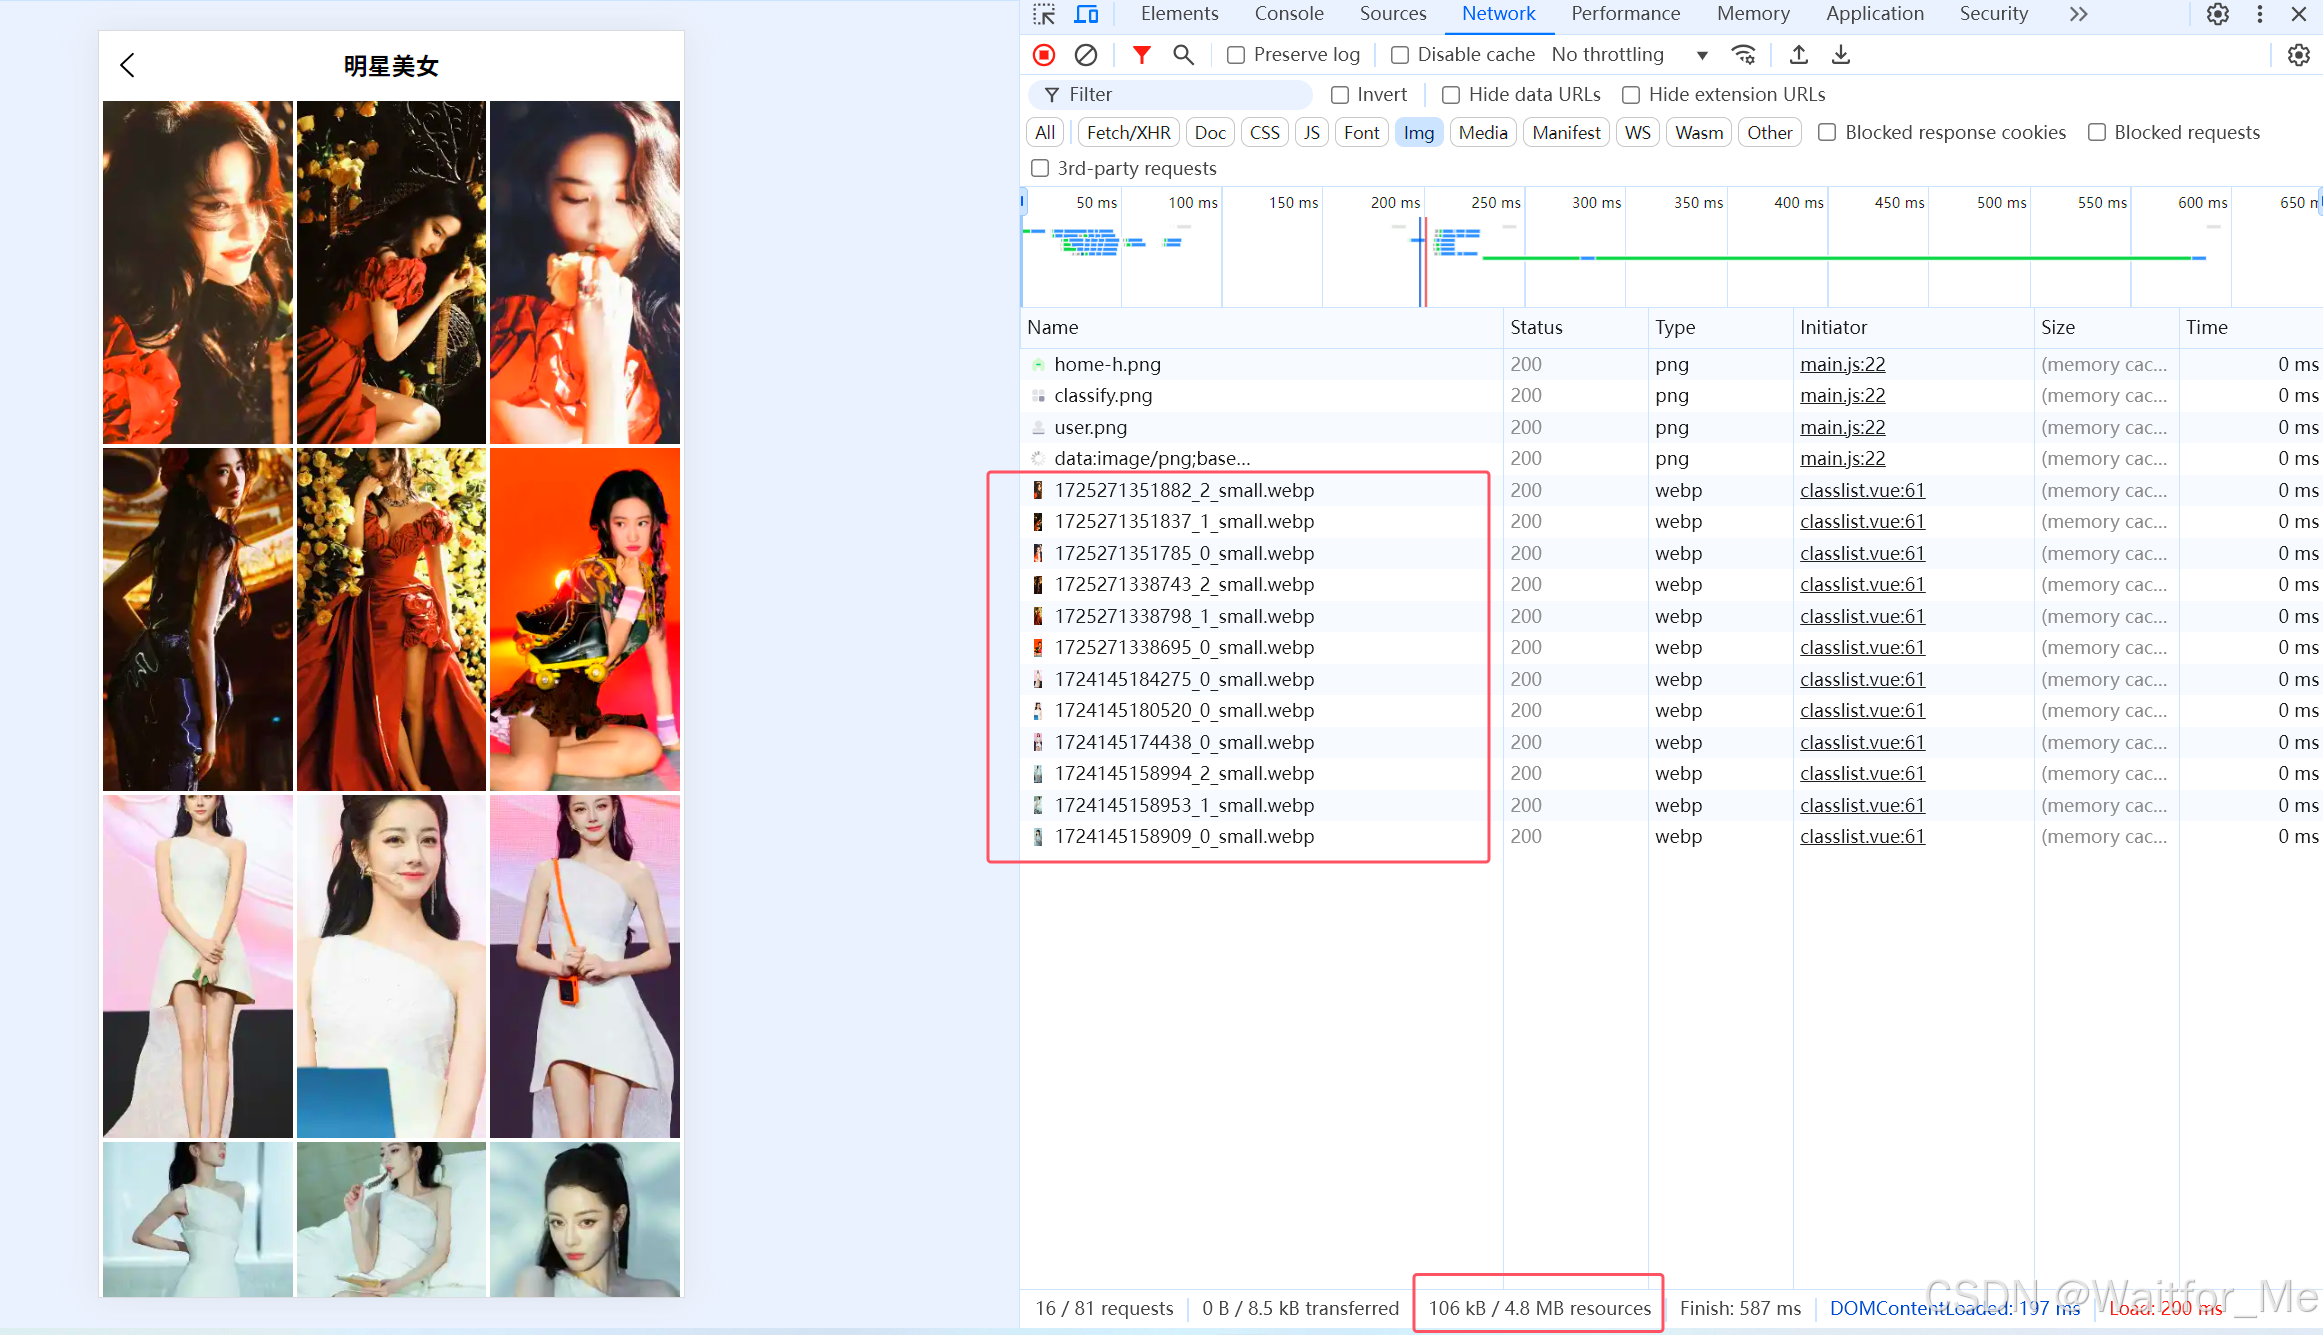This screenshot has width=2323, height=1335.
Task: Open the Performance tab
Action: pyautogui.click(x=1625, y=14)
